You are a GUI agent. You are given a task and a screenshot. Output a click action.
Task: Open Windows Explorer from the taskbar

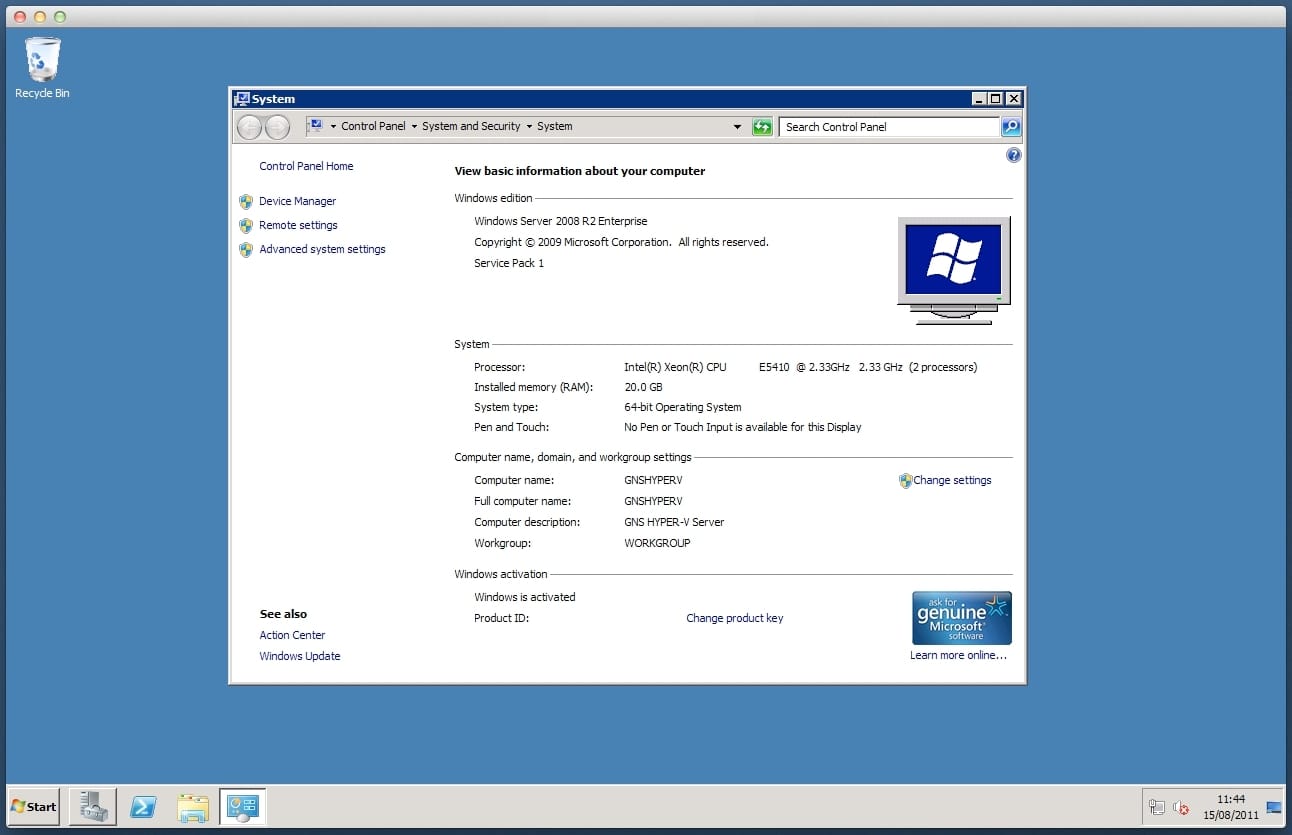193,806
